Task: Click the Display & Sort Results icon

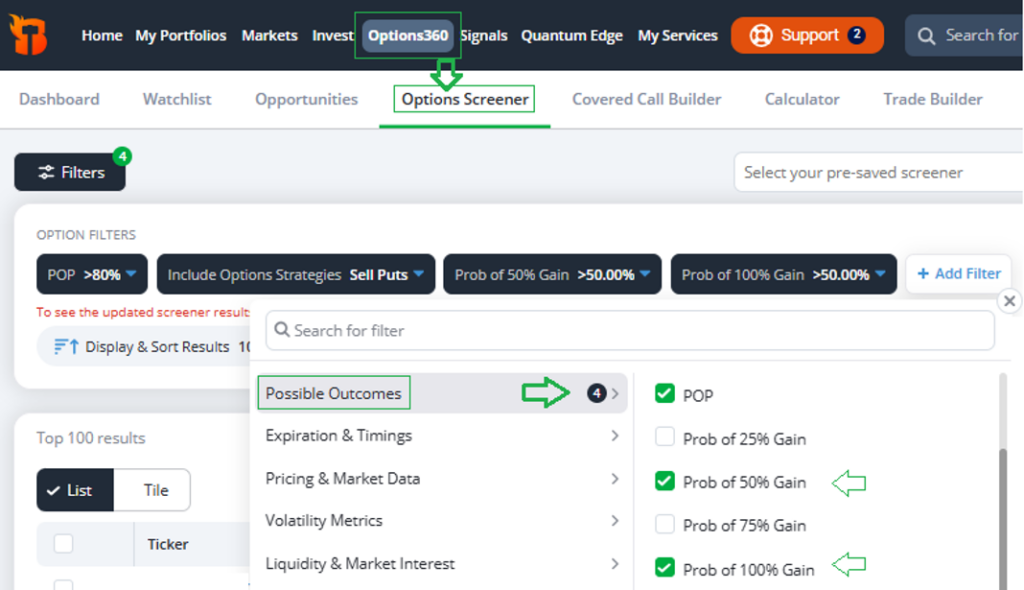Action: click(66, 346)
